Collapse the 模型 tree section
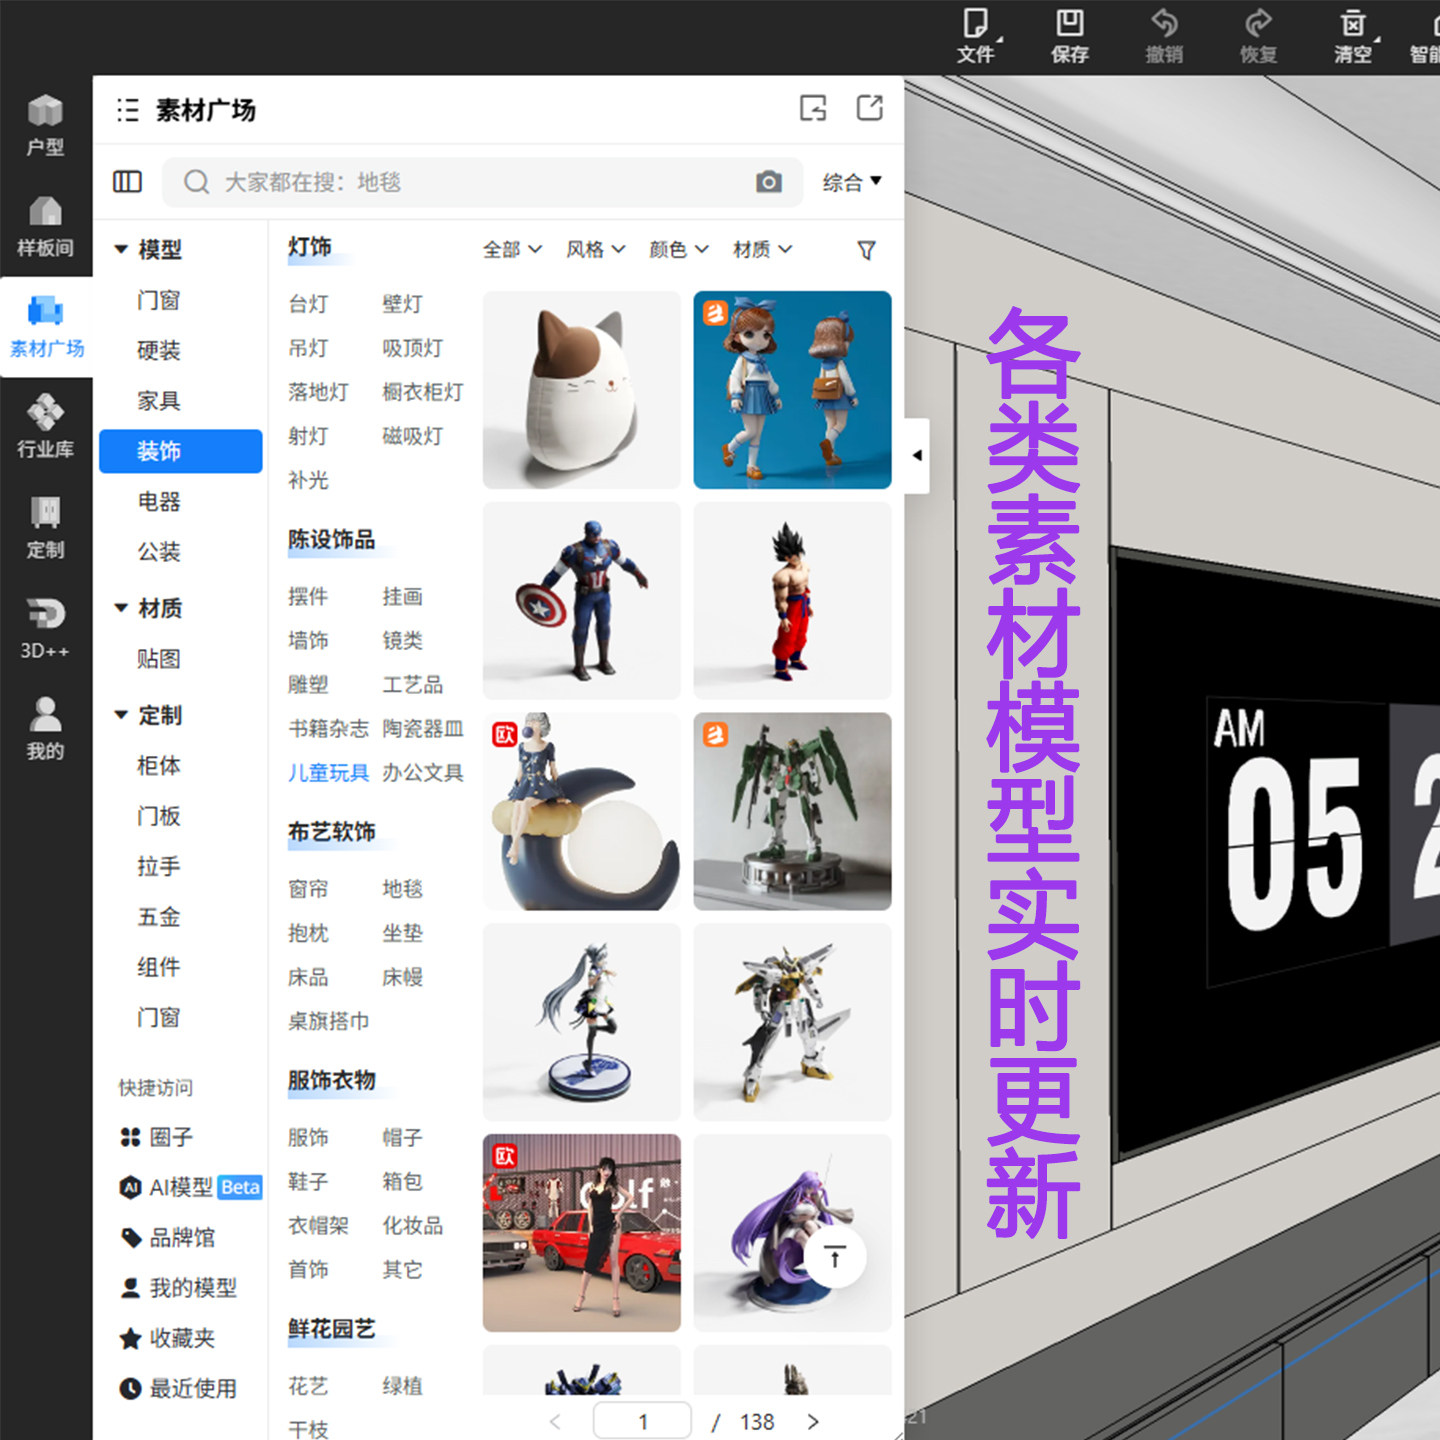1440x1440 pixels. tap(121, 249)
